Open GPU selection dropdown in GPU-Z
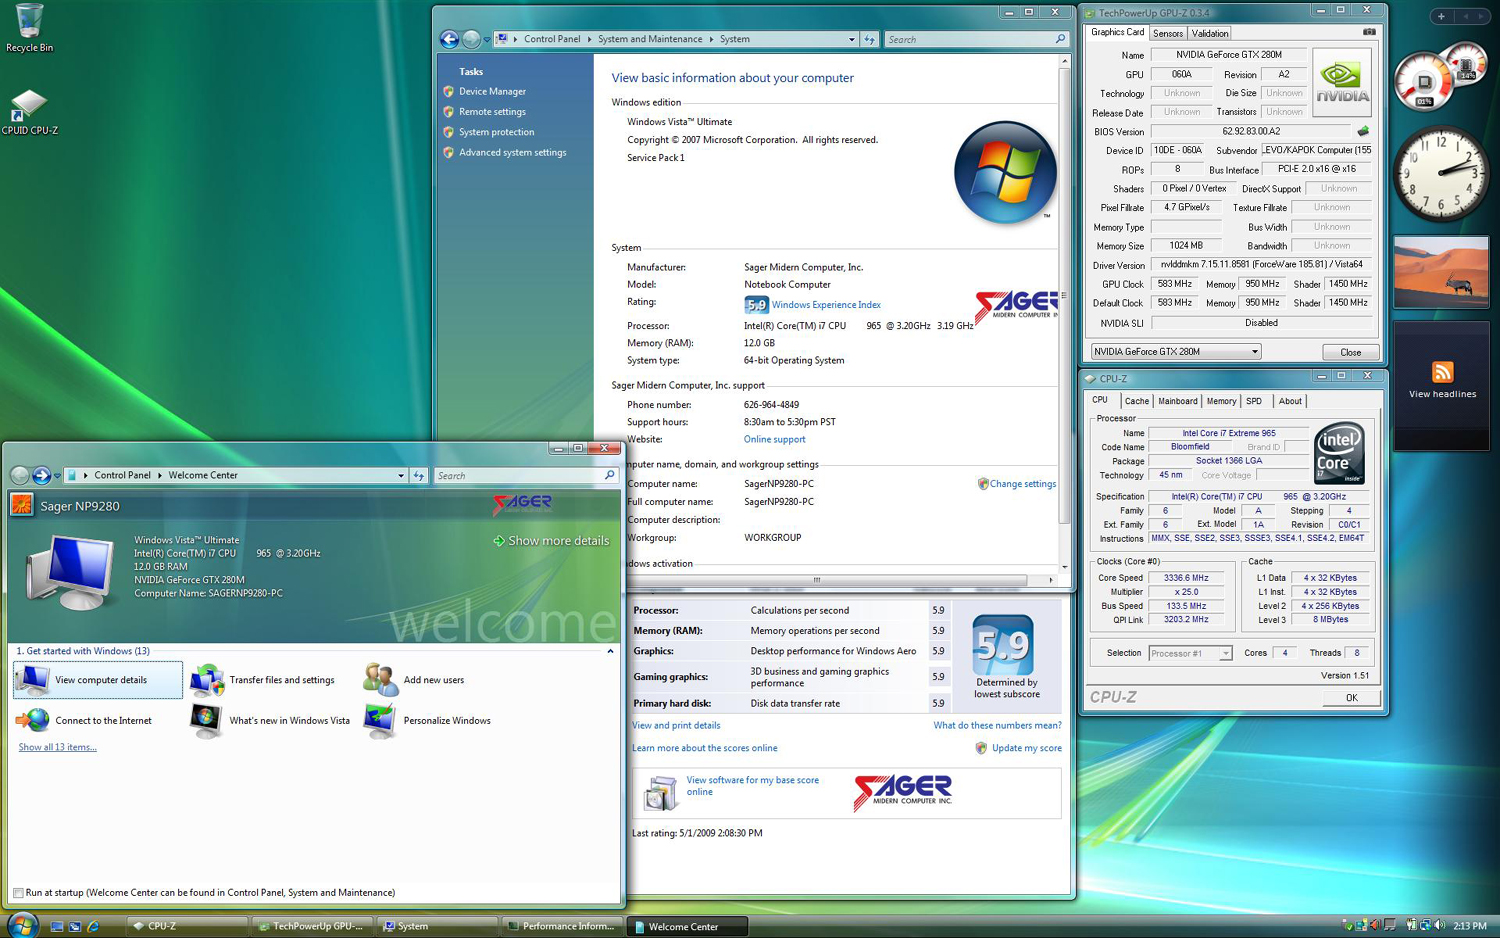Image resolution: width=1500 pixels, height=938 pixels. coord(1254,352)
